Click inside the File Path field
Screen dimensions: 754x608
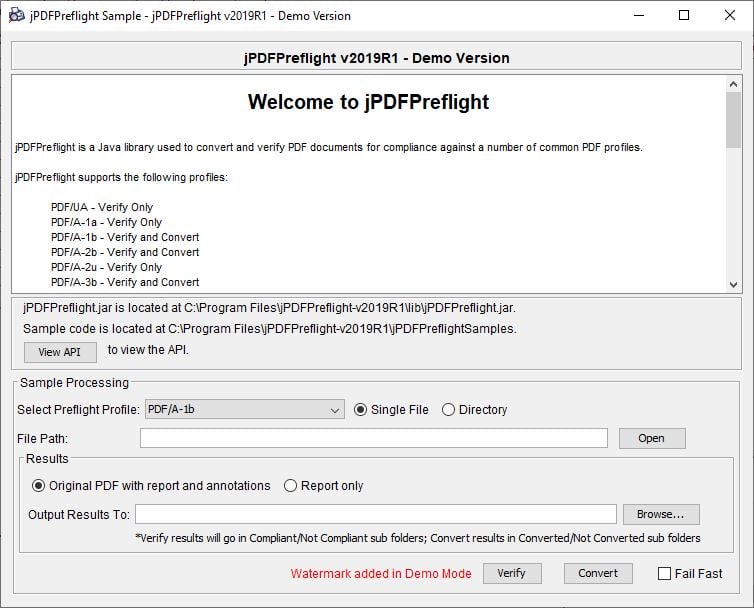pyautogui.click(x=374, y=439)
